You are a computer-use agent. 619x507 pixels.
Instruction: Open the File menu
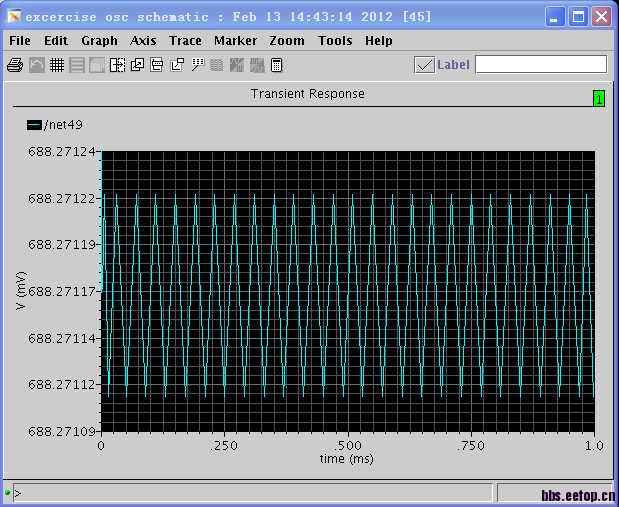19,41
